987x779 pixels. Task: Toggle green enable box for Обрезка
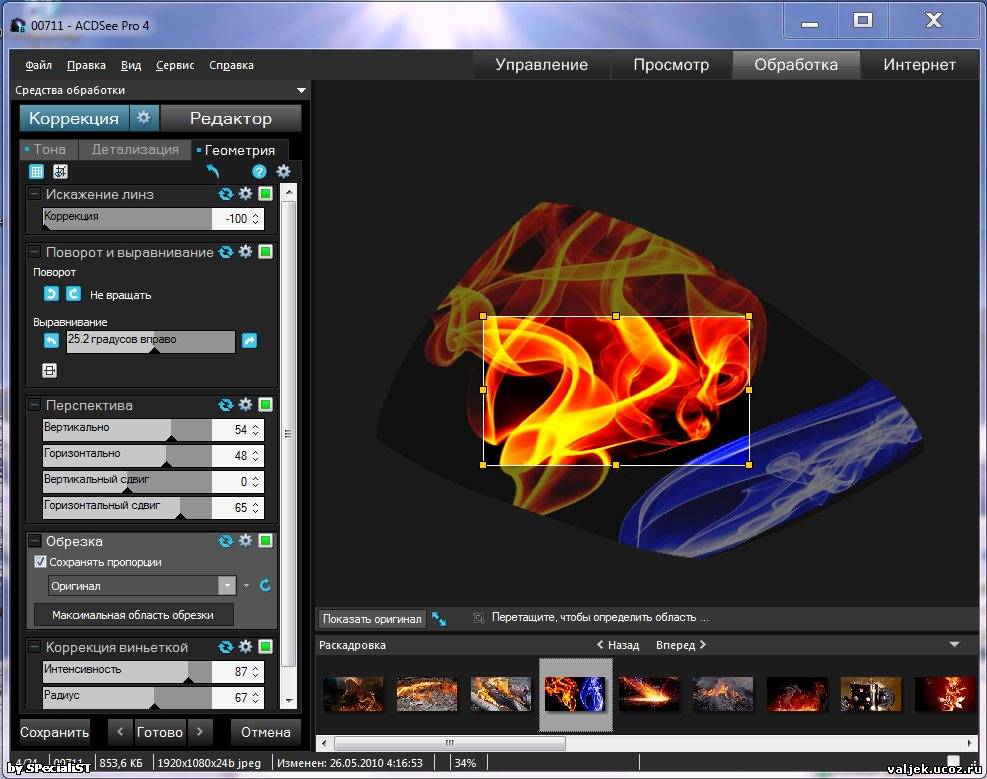(x=265, y=541)
